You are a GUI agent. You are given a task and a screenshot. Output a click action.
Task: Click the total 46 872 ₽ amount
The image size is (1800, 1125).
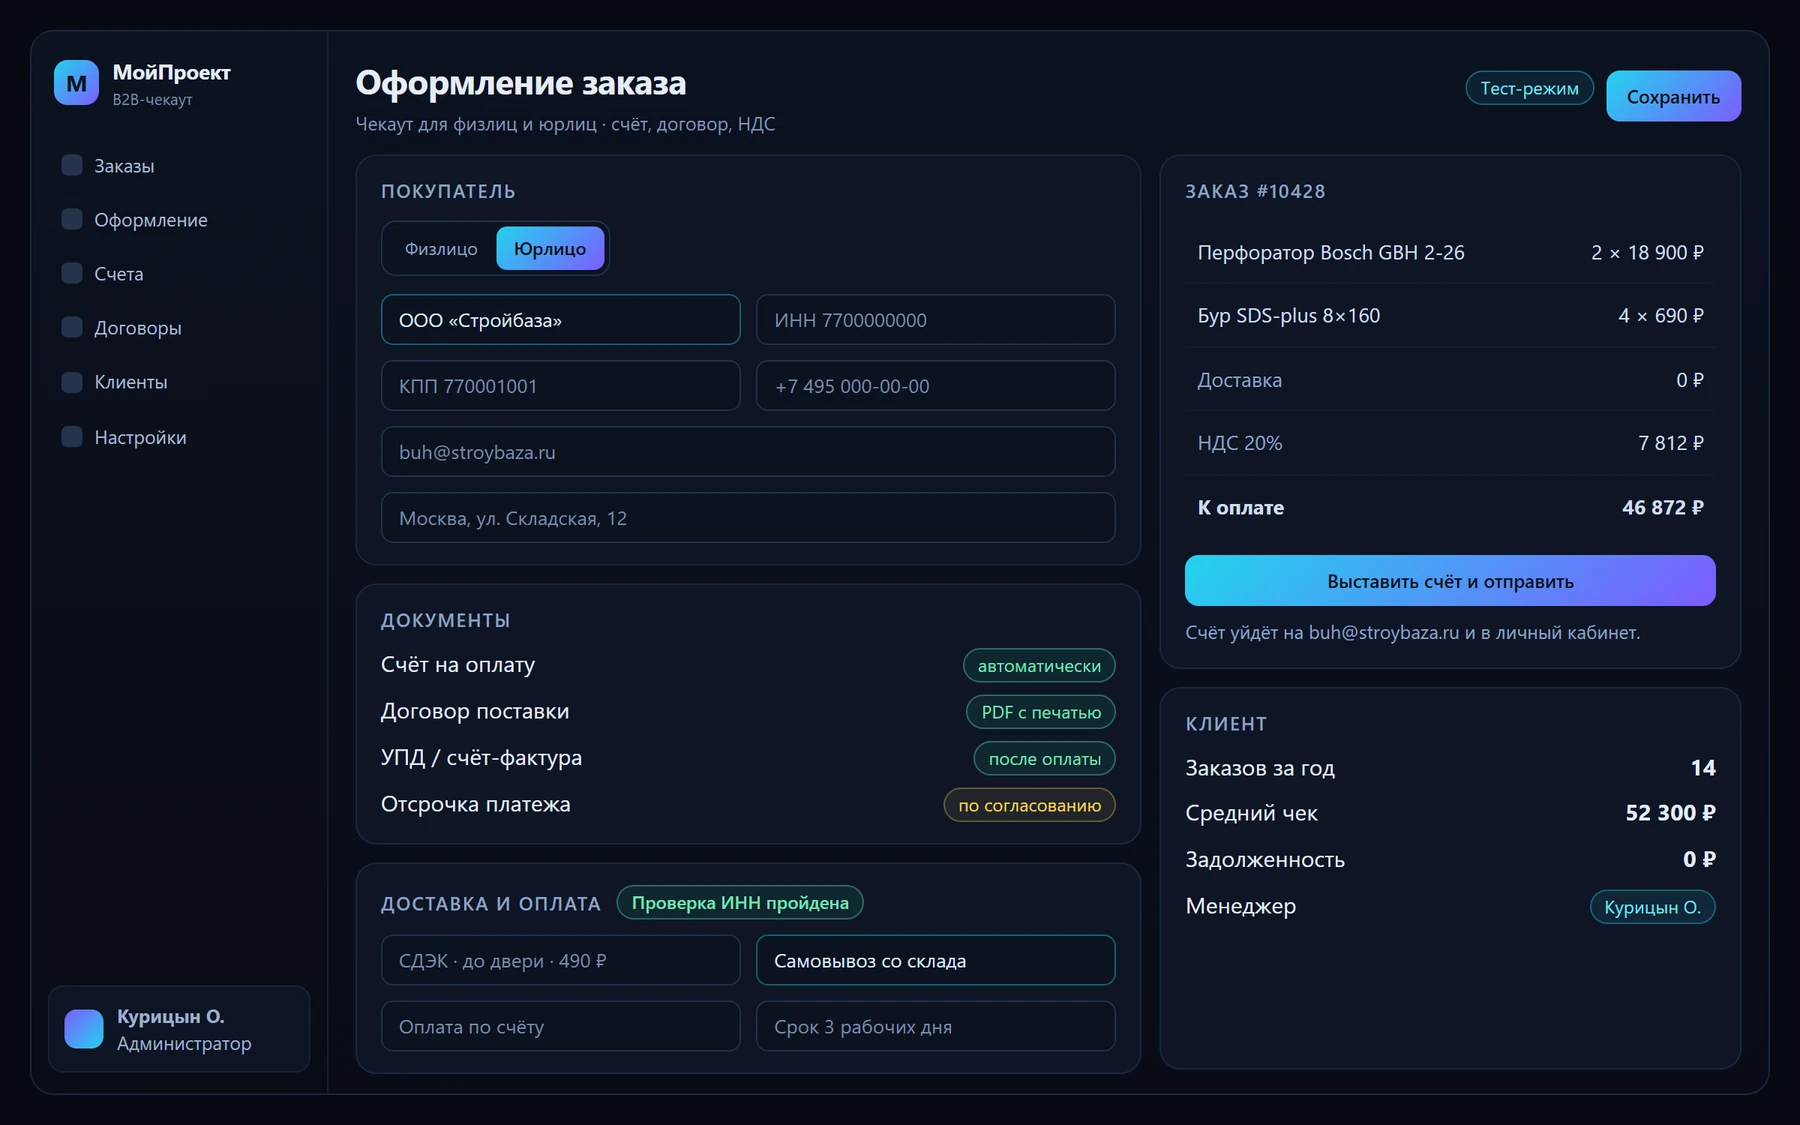tap(1662, 507)
